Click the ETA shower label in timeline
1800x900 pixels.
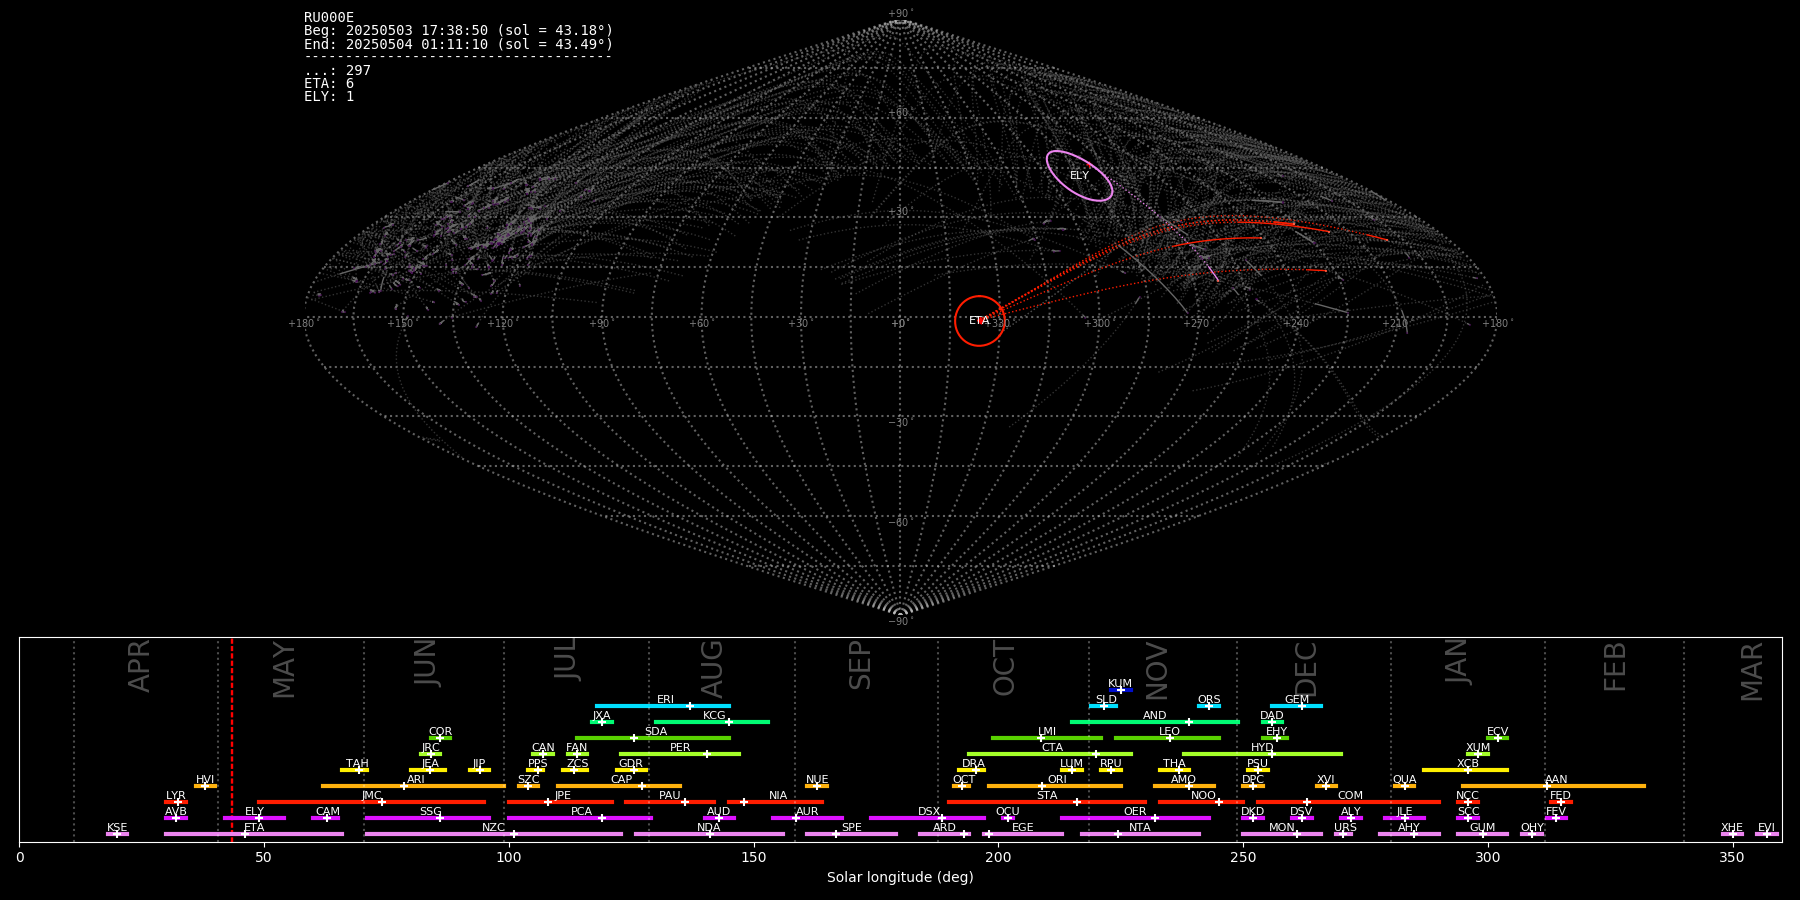254,827
